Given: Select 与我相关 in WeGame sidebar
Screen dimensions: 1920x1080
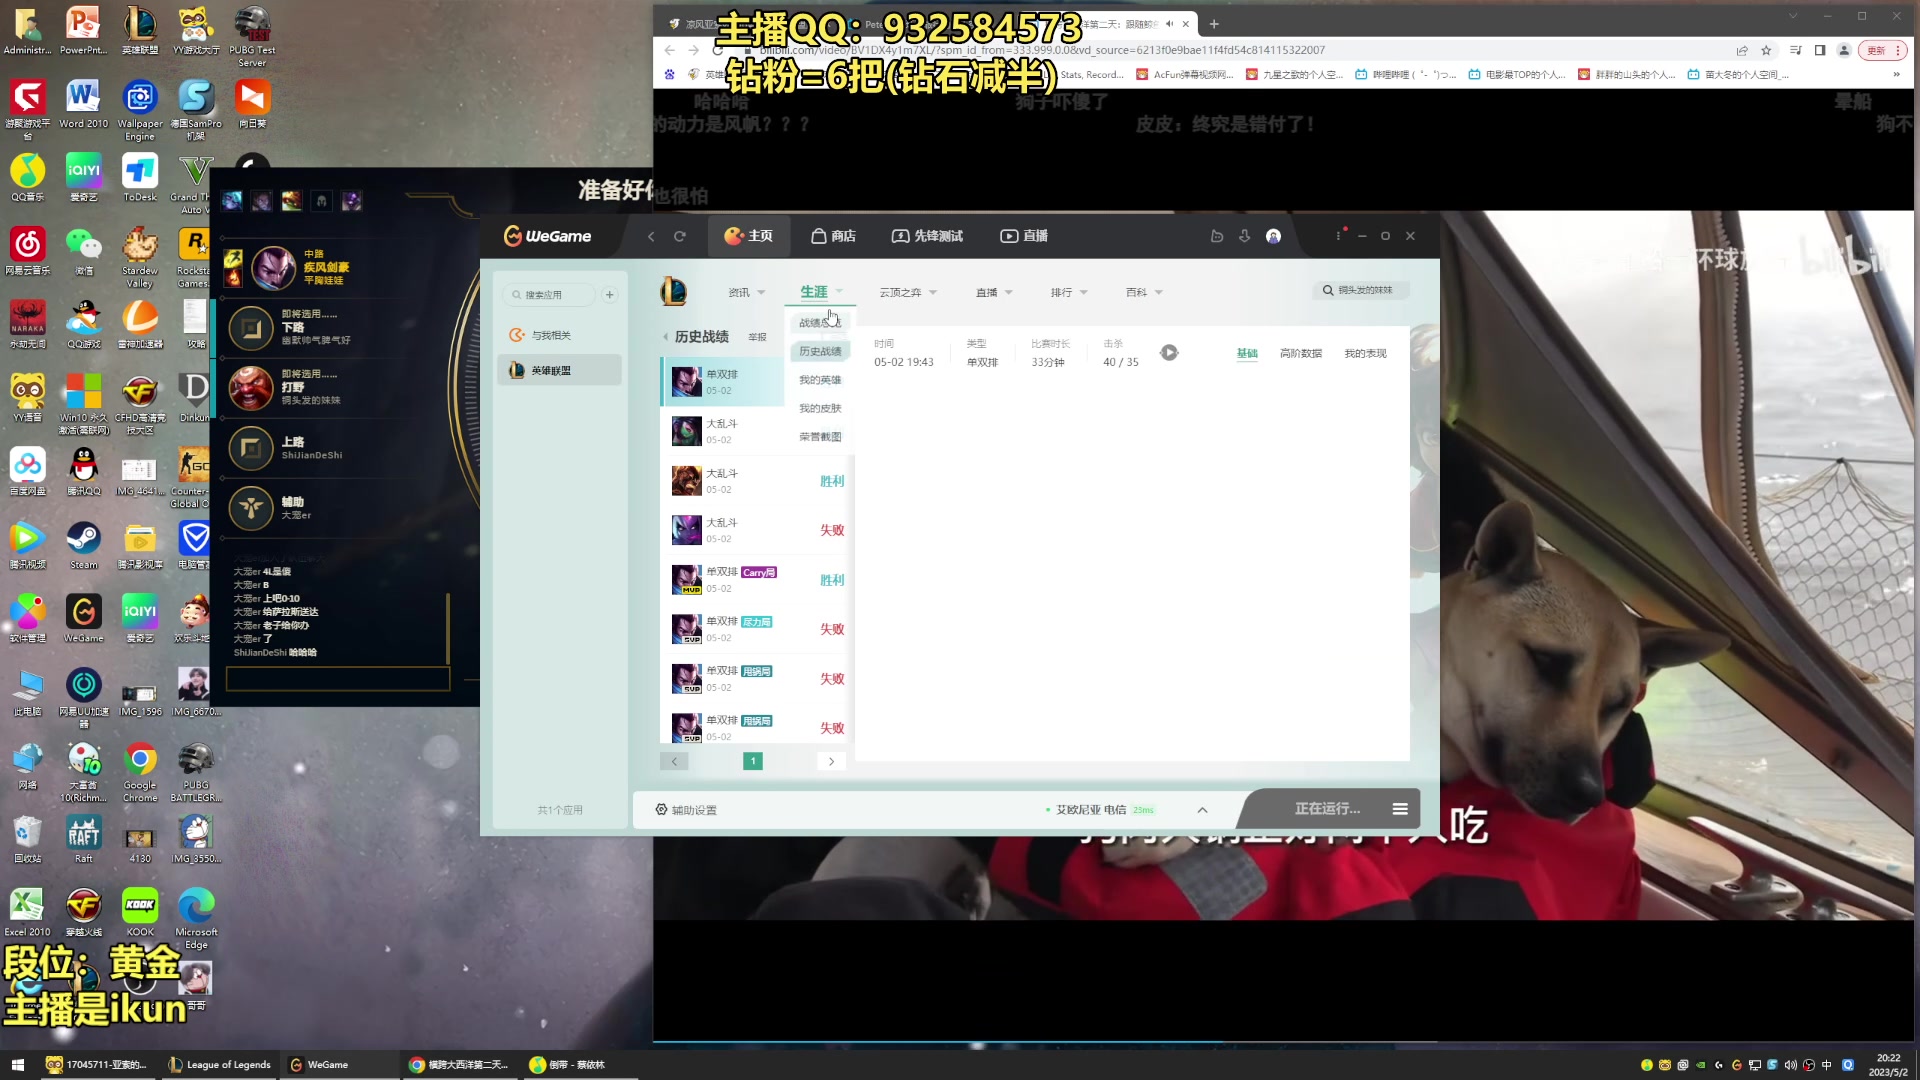Looking at the screenshot, I should point(561,336).
